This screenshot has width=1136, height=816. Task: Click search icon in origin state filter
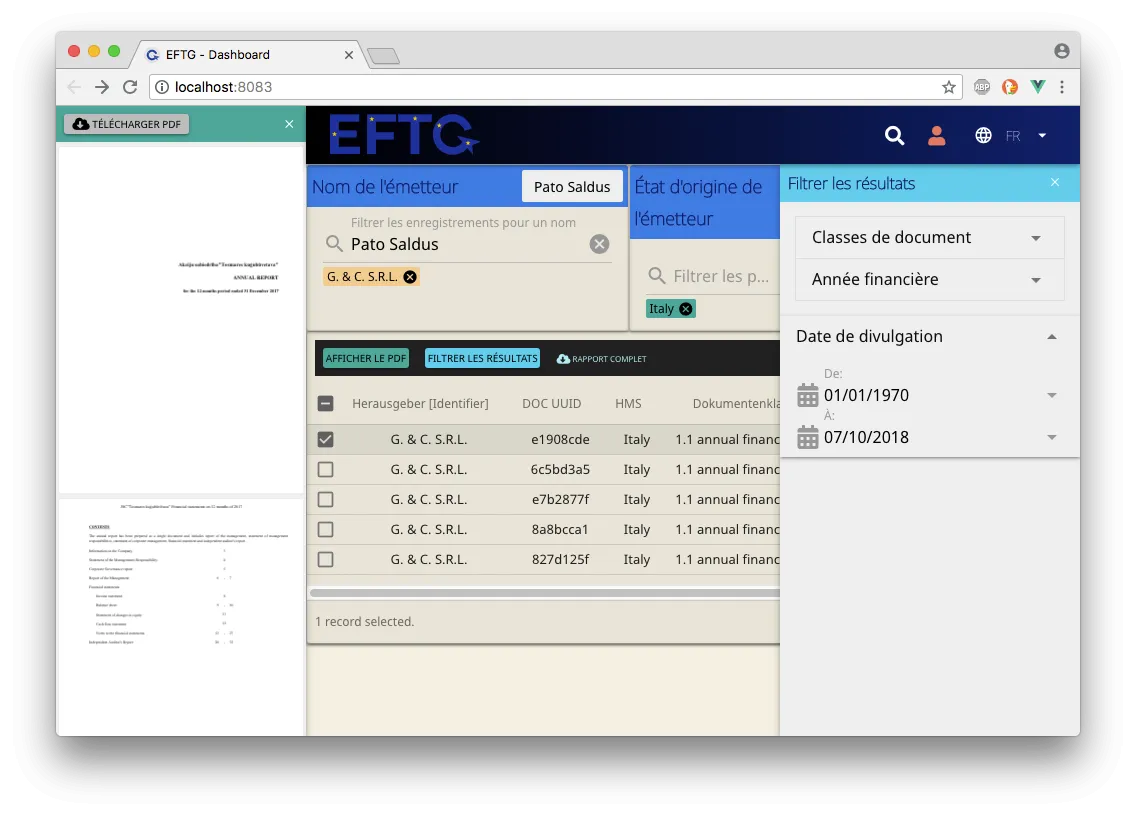click(x=656, y=275)
